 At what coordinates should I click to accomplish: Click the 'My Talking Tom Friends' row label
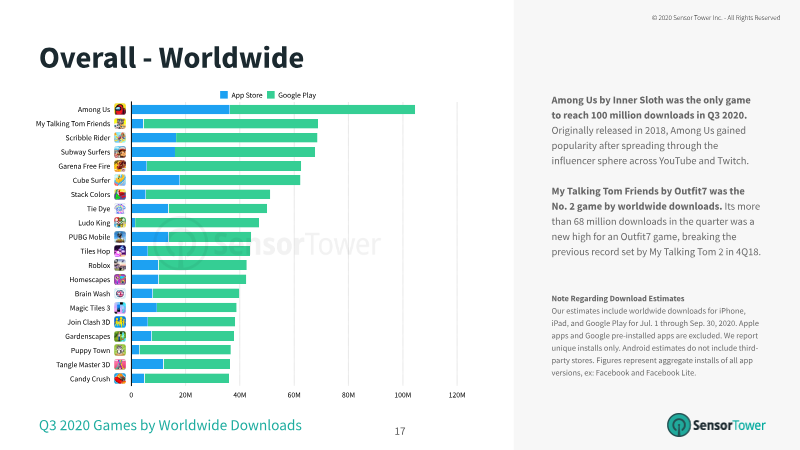coord(73,123)
